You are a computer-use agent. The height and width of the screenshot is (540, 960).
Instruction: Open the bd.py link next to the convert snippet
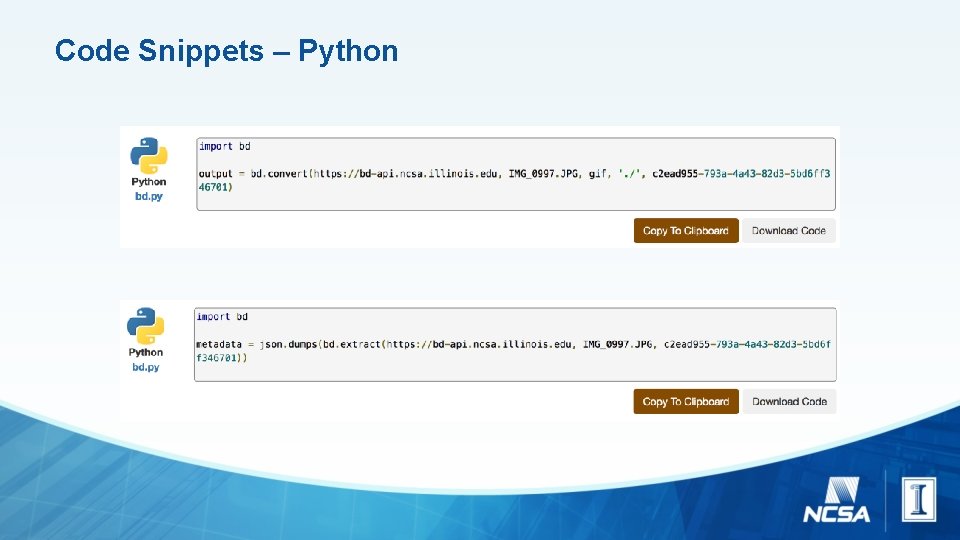149,197
